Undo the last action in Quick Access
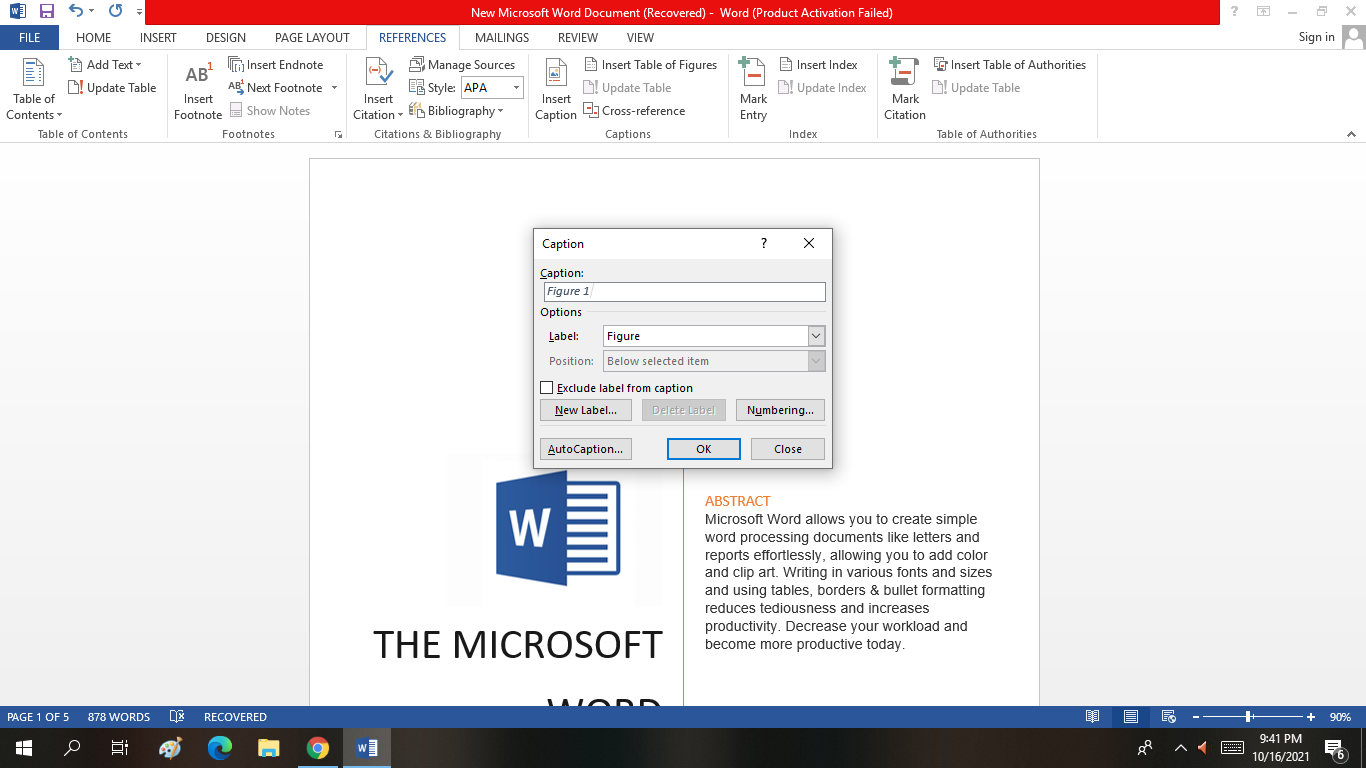The width and height of the screenshot is (1366, 768). [76, 12]
